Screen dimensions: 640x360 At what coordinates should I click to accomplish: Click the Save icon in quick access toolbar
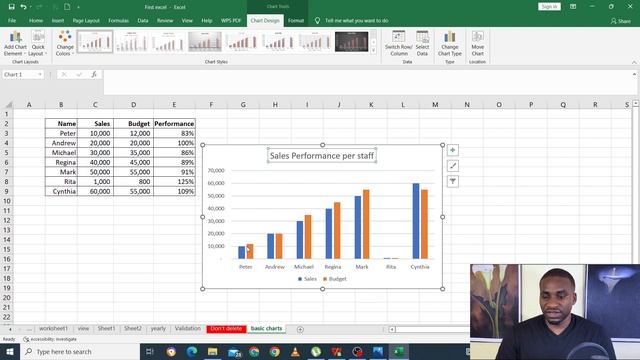click(11, 7)
